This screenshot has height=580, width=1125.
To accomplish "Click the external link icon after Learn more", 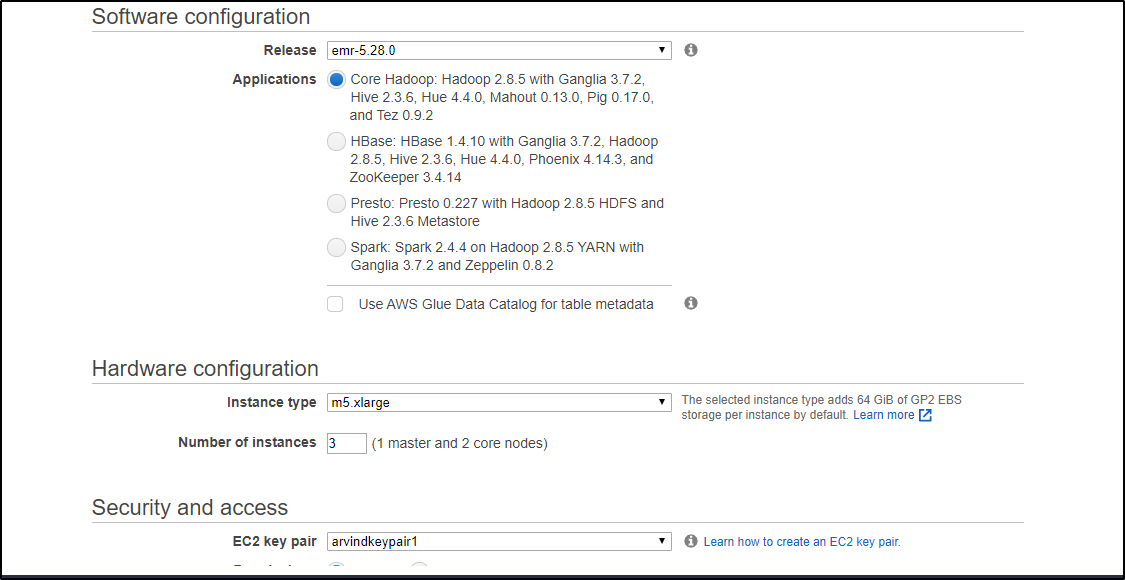I will (x=926, y=415).
